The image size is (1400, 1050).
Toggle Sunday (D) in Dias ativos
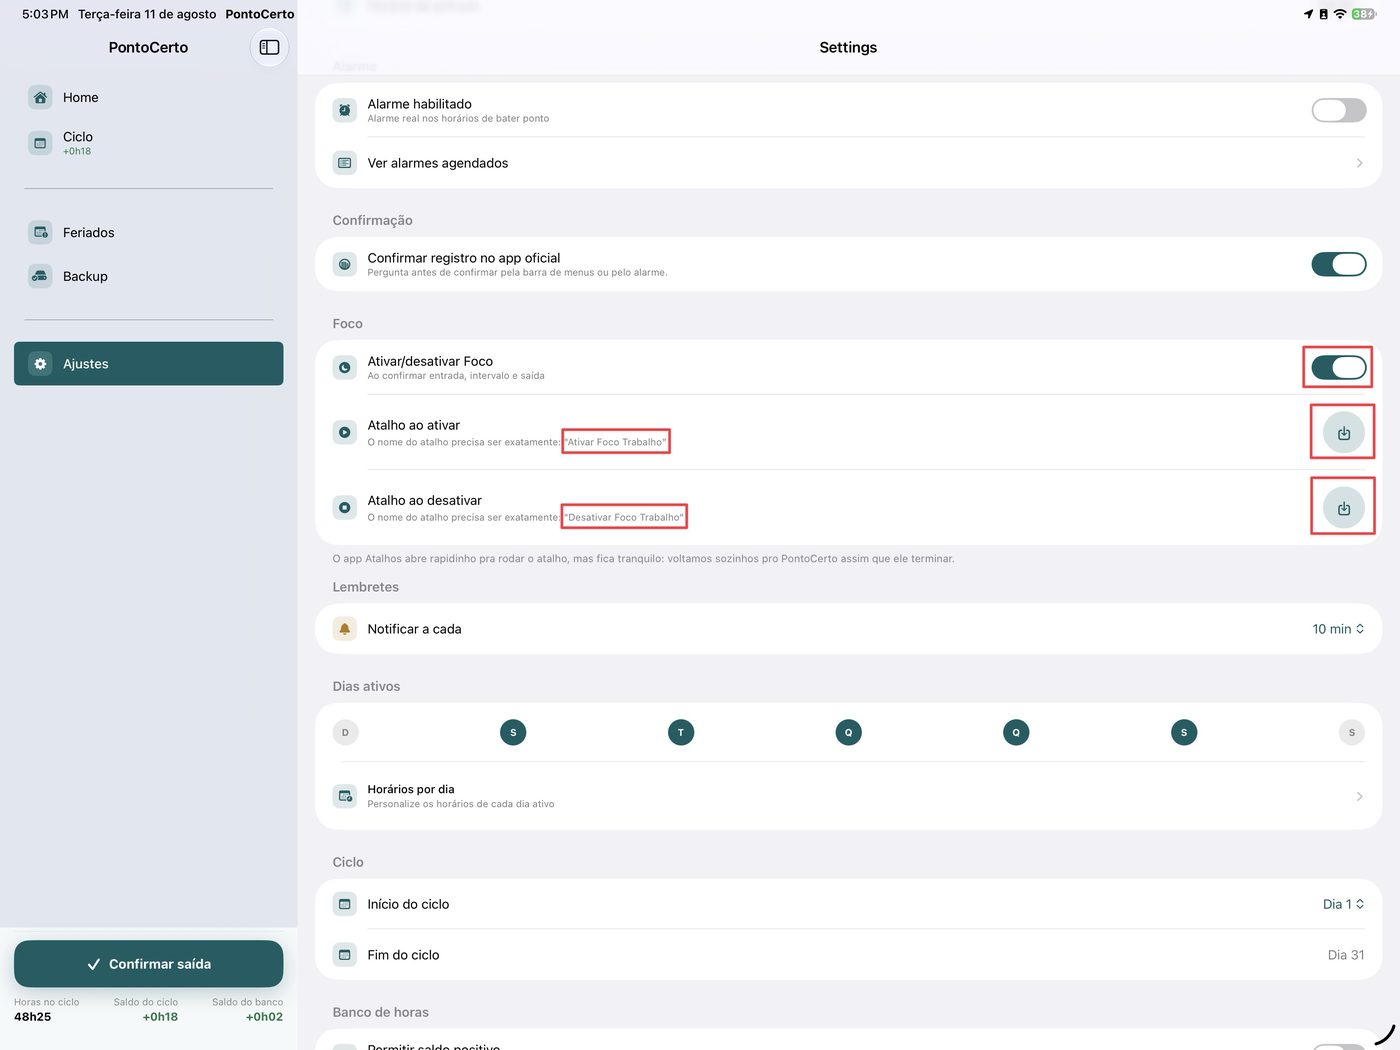[x=345, y=732]
